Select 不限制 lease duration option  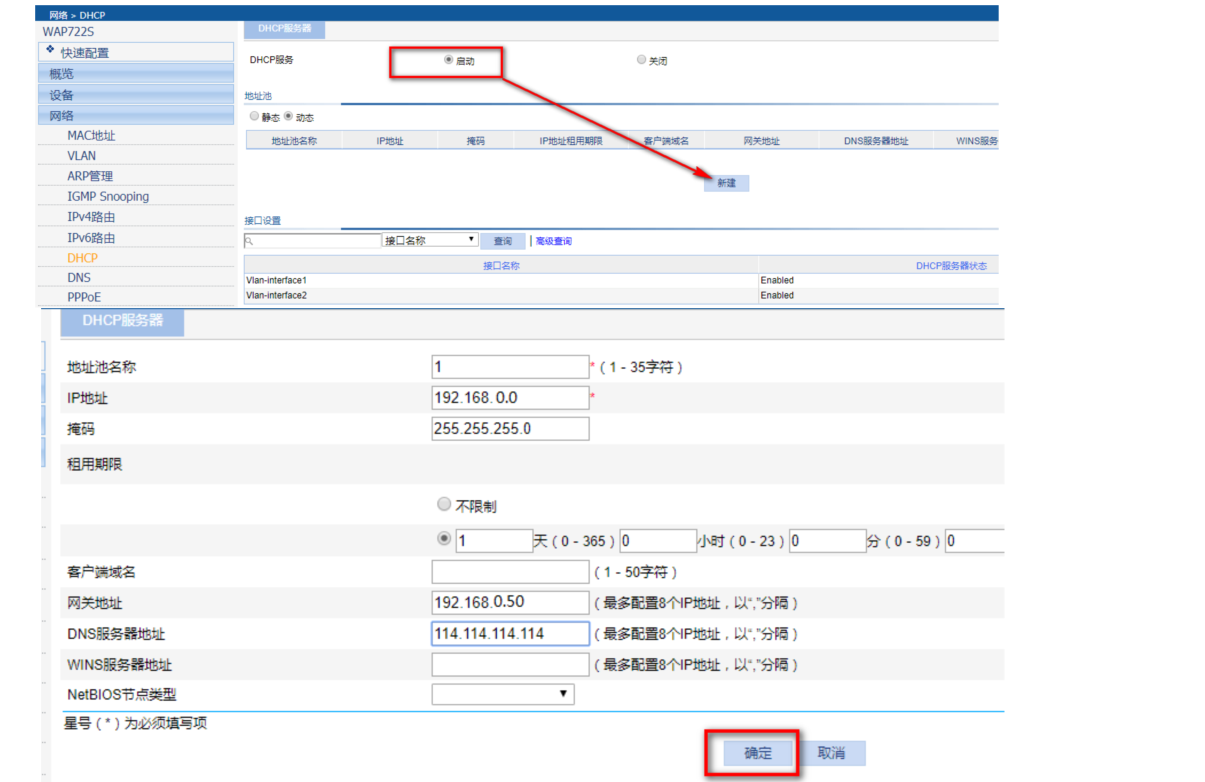444,505
